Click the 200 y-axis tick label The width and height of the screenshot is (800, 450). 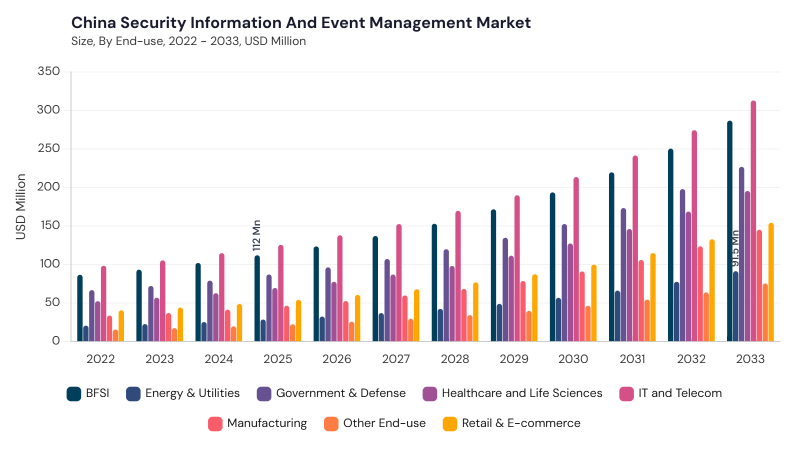[48, 187]
